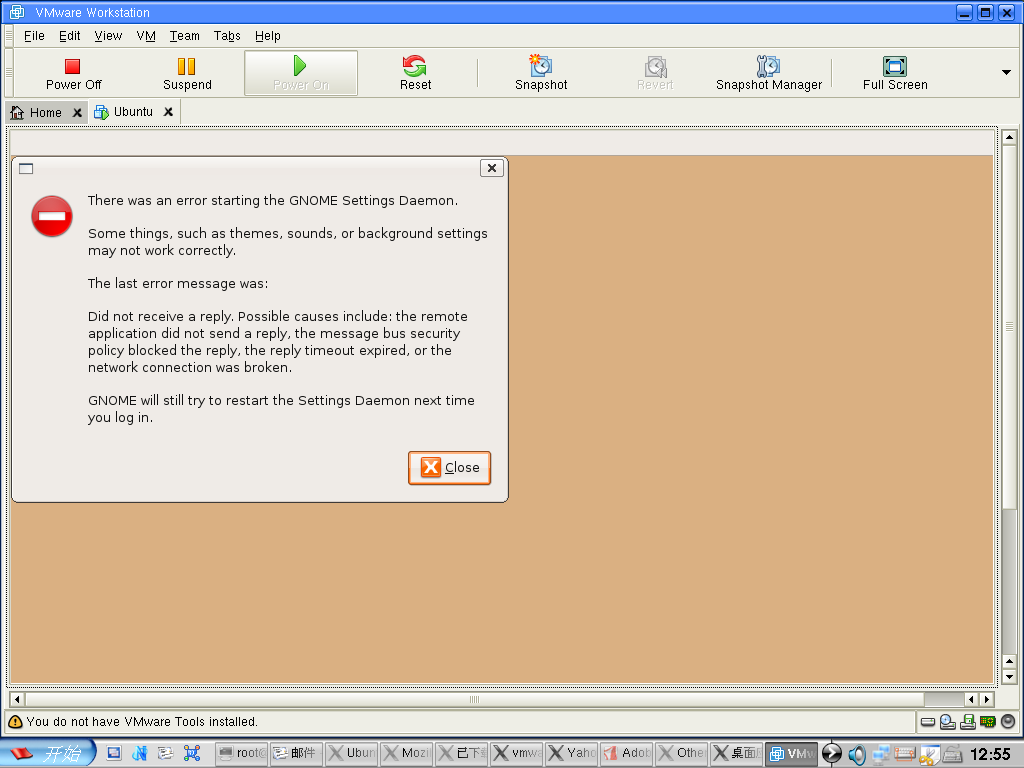
Task: Switch to the Yaho taskbar window
Action: tap(571, 753)
